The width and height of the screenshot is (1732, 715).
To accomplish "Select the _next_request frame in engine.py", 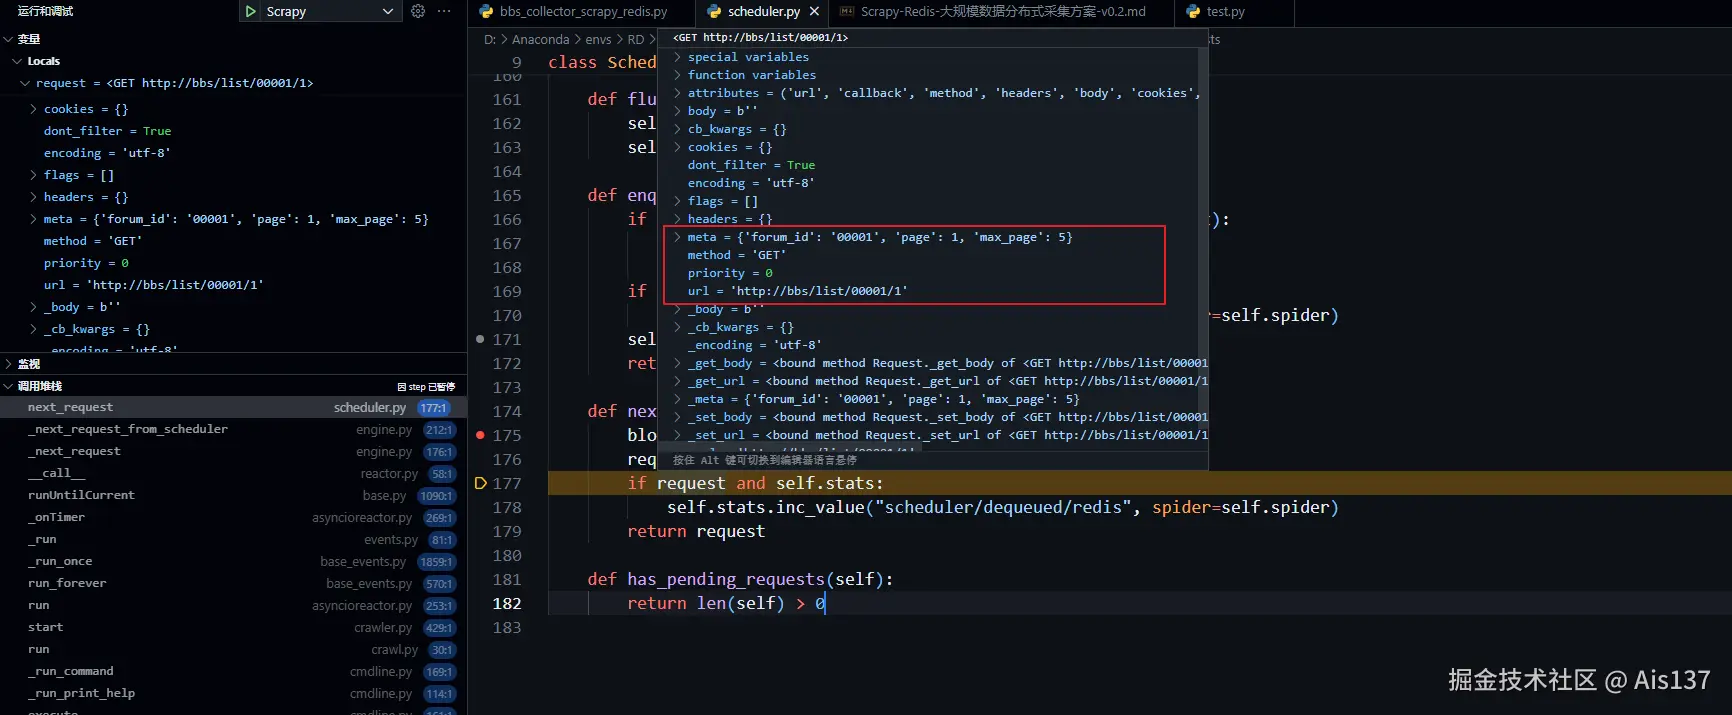I will 233,452.
